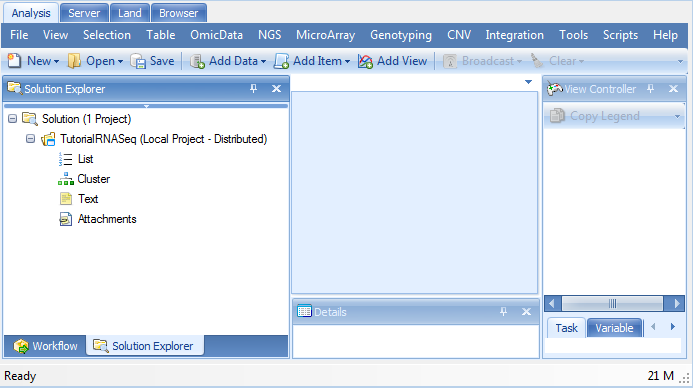Click the Workflow tab icon

coord(21,346)
